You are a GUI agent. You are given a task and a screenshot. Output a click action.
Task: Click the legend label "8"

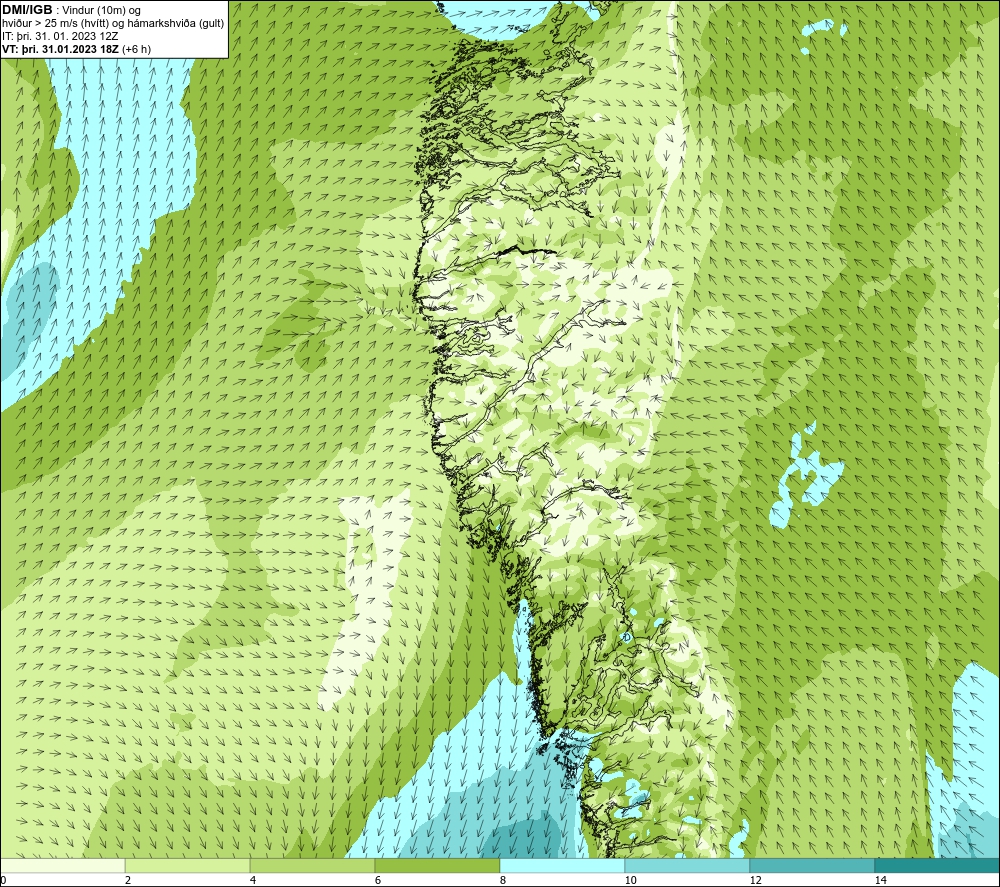tap(503, 880)
